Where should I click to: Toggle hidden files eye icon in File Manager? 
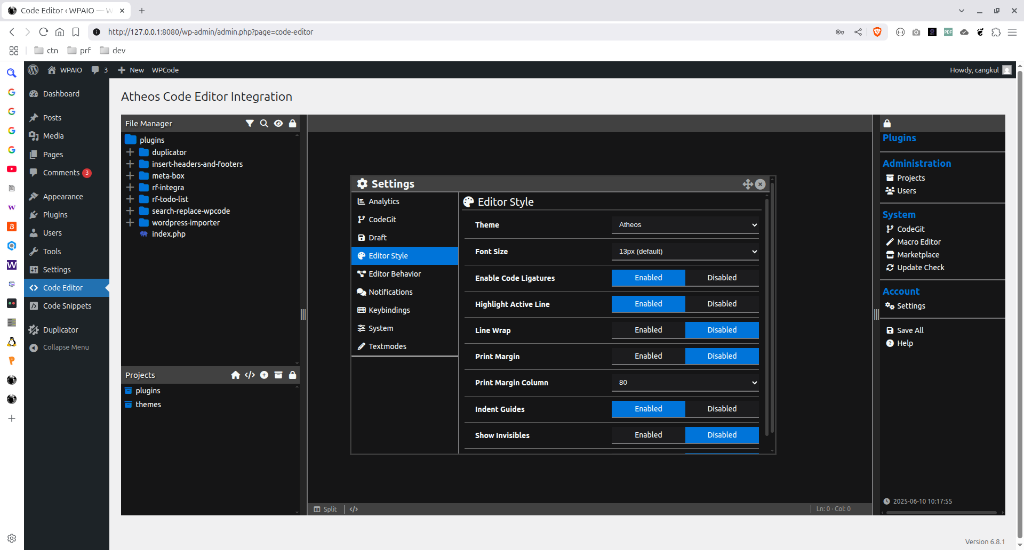[x=278, y=123]
